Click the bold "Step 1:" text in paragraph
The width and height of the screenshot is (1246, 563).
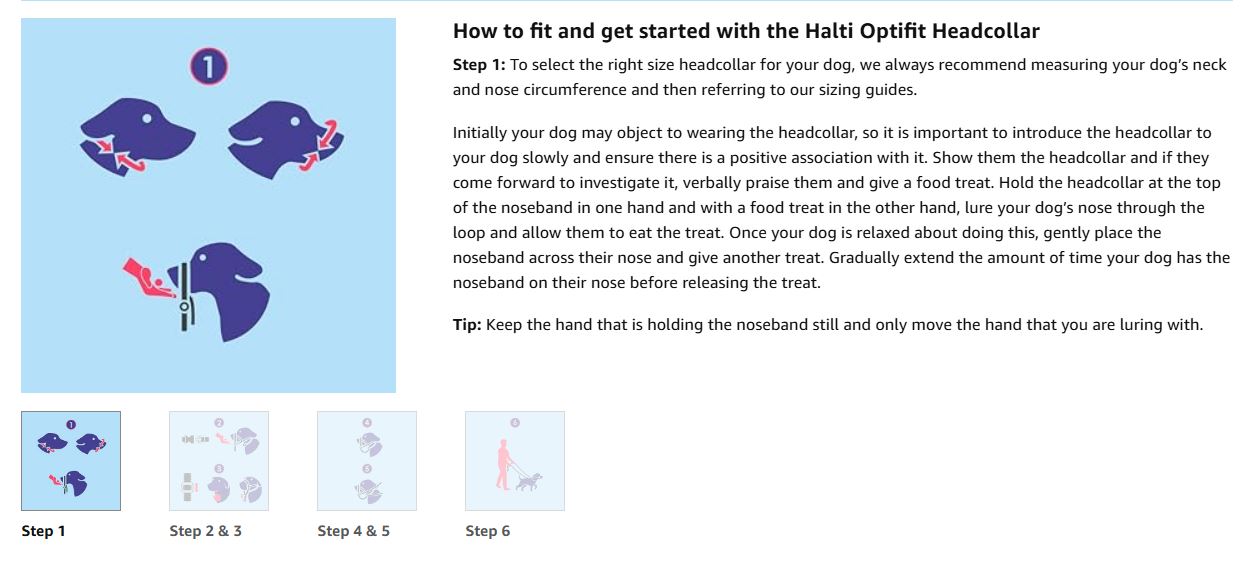(x=480, y=65)
